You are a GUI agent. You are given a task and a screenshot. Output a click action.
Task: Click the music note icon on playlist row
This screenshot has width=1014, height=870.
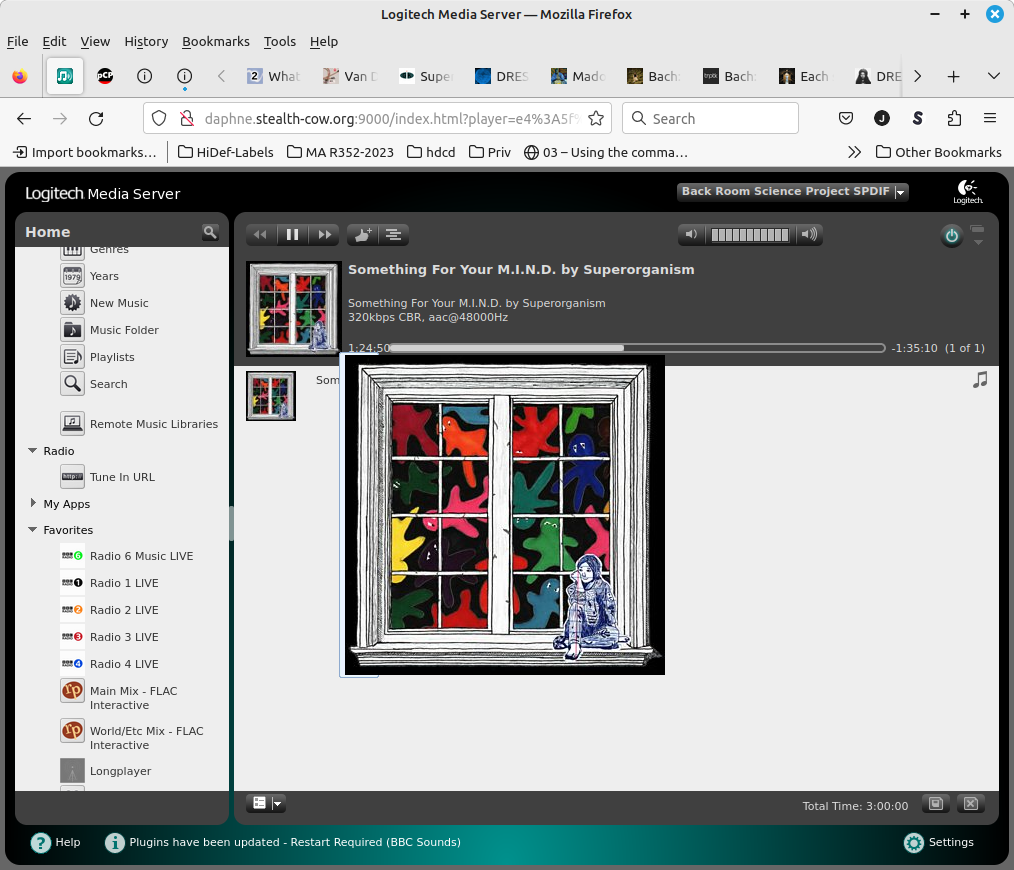980,380
